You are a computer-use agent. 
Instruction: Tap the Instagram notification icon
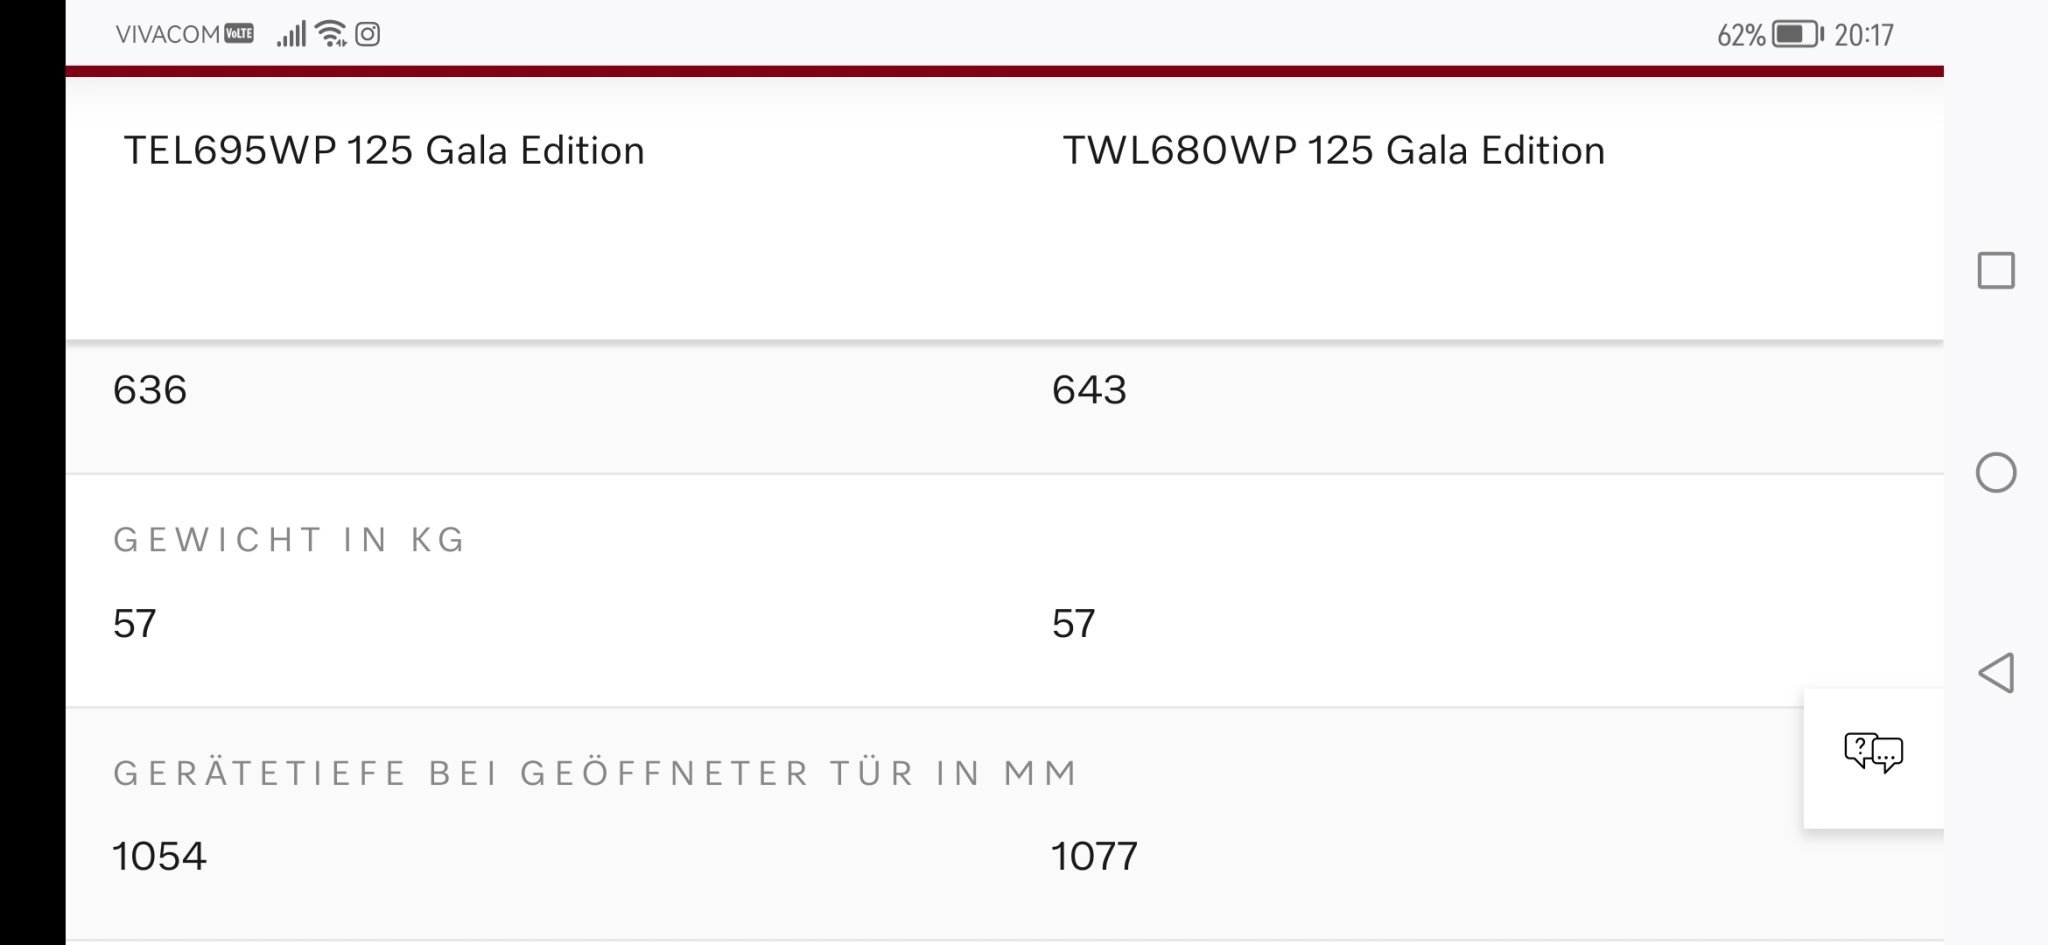click(368, 35)
